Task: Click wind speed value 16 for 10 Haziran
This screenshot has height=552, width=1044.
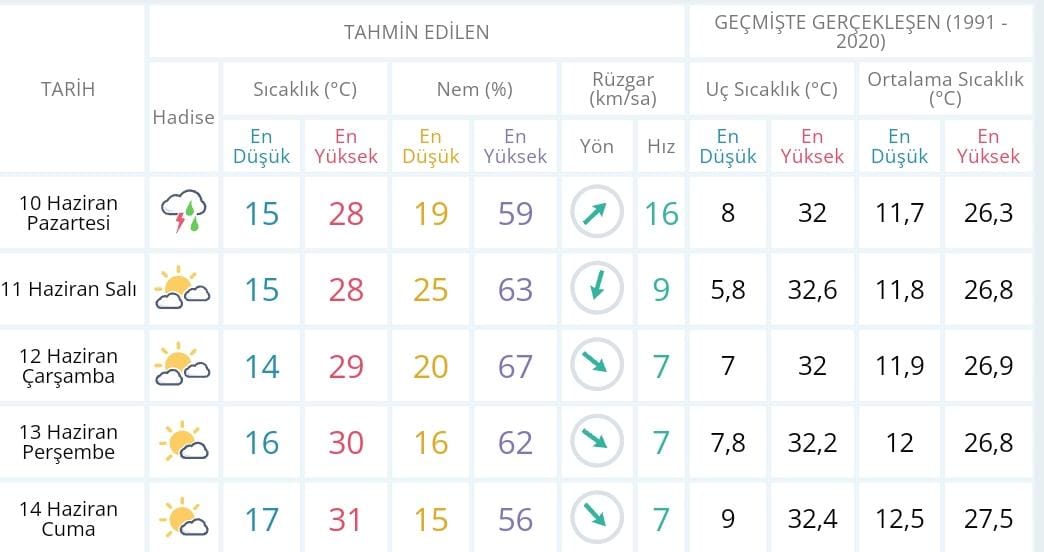Action: (661, 214)
